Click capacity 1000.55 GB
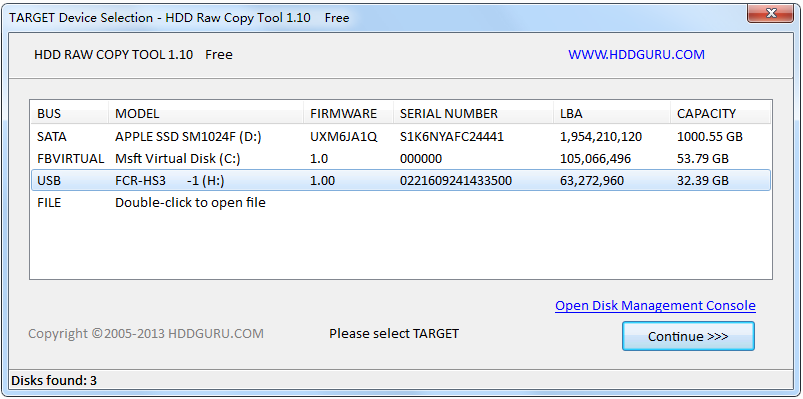This screenshot has height=399, width=803. coord(710,137)
